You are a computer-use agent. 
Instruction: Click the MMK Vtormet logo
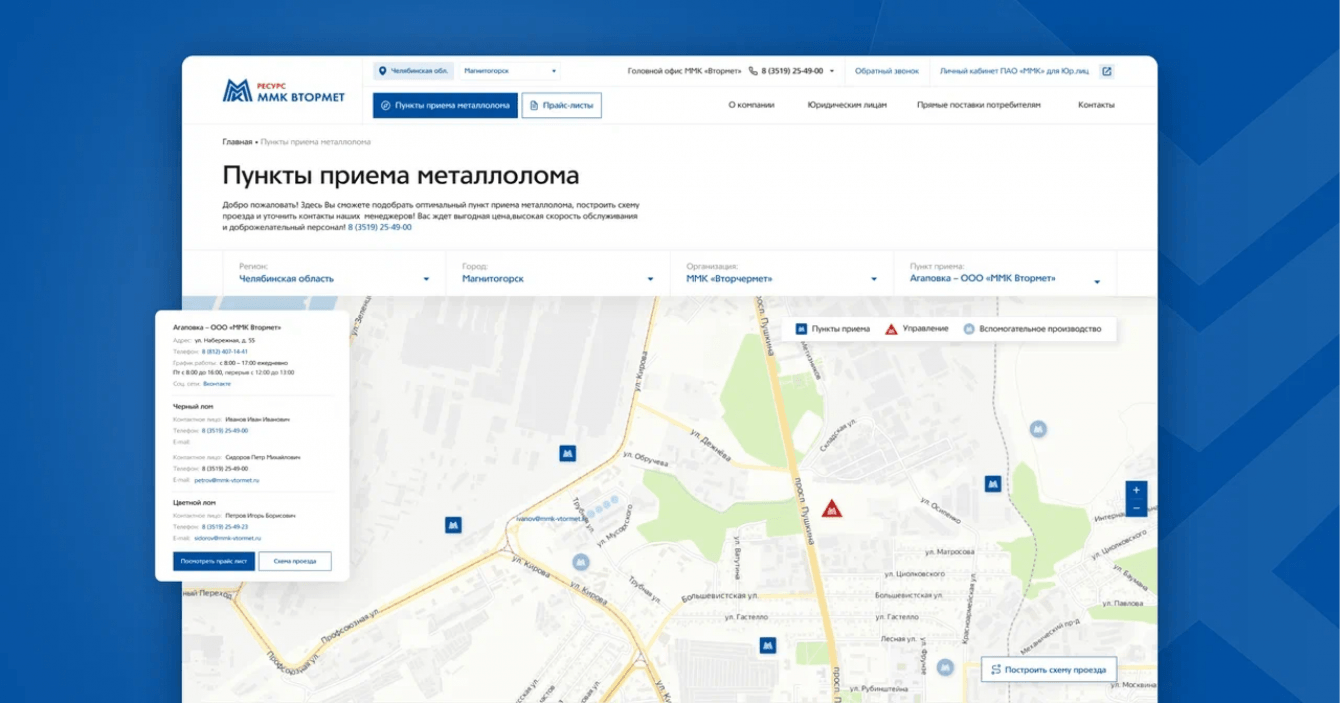click(283, 91)
